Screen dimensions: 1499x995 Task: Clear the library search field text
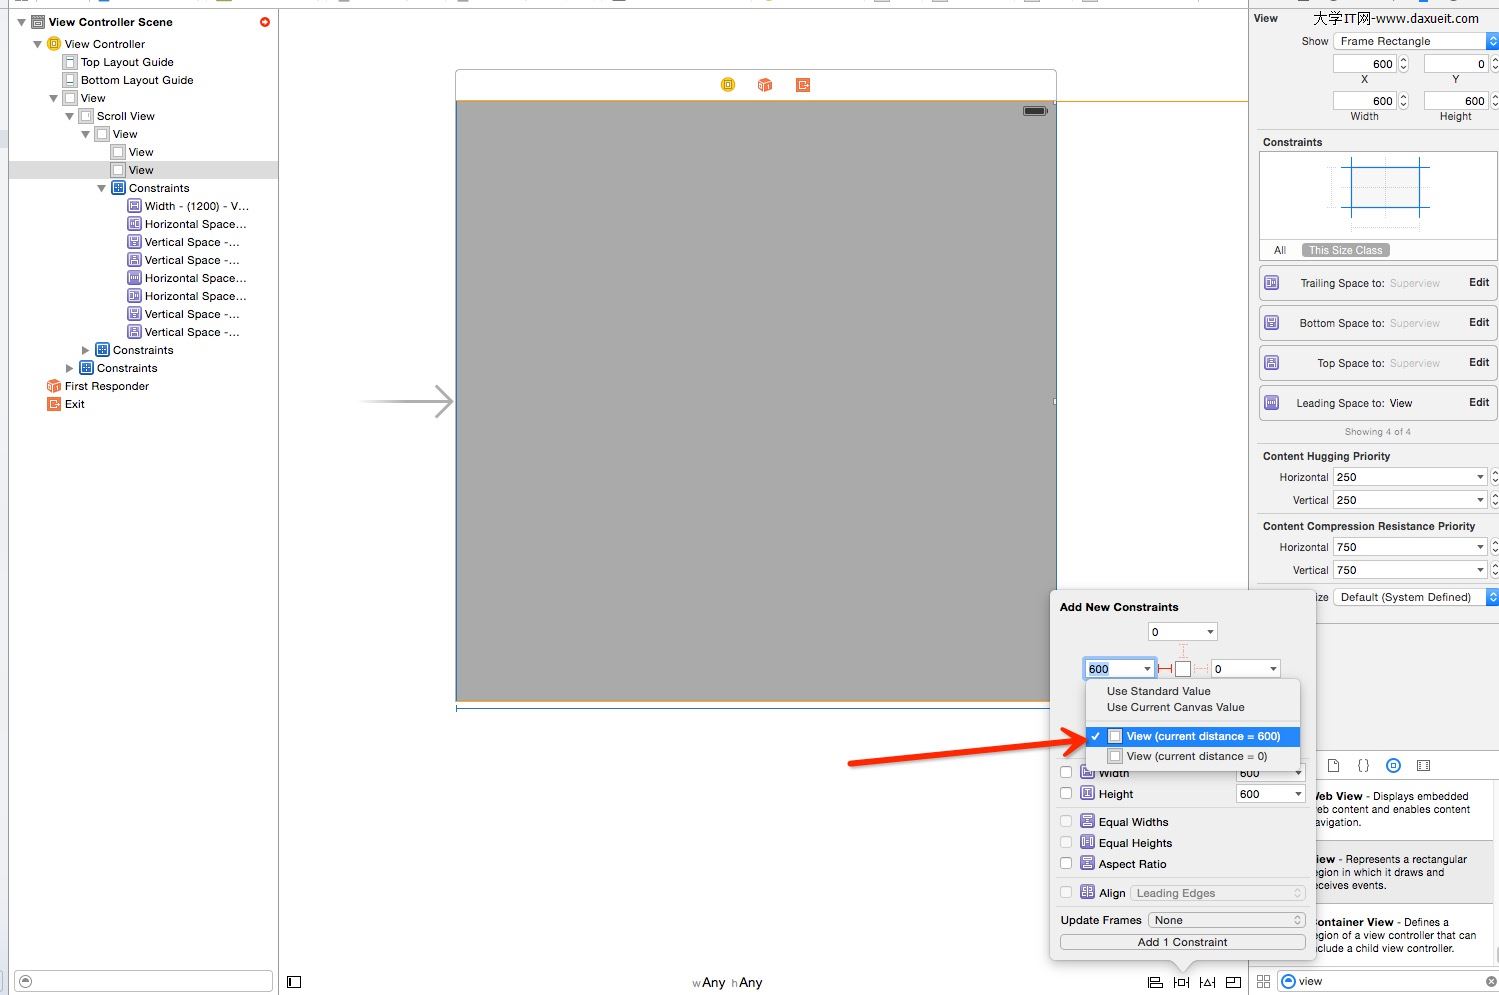(x=1491, y=982)
